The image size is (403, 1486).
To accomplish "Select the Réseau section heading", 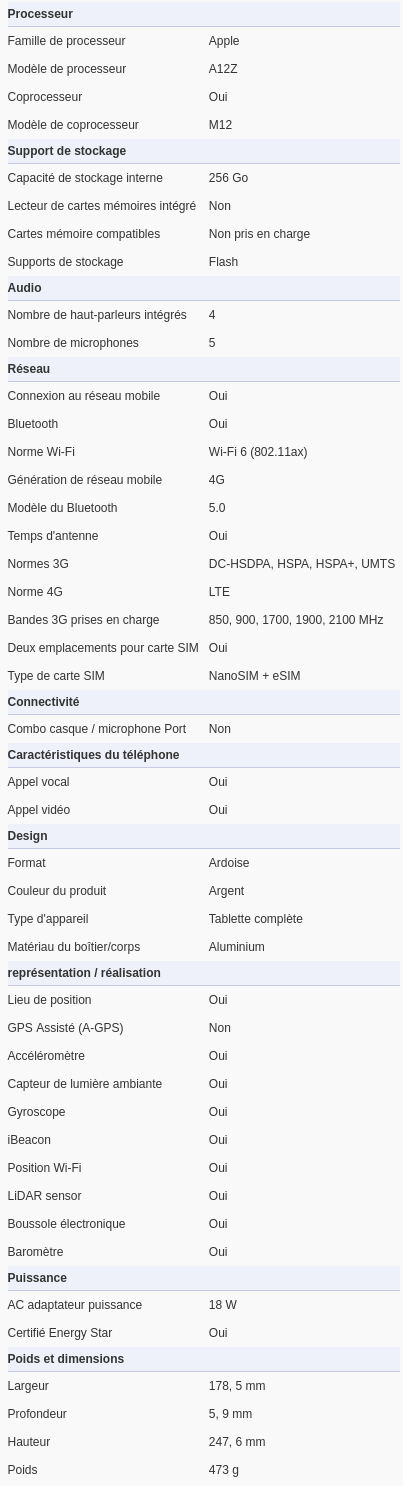I will pyautogui.click(x=28, y=369).
